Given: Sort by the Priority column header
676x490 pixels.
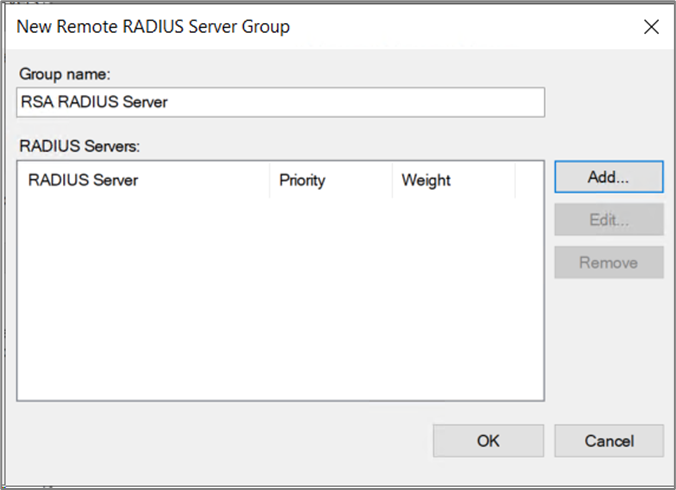Looking at the screenshot, I should pos(330,181).
